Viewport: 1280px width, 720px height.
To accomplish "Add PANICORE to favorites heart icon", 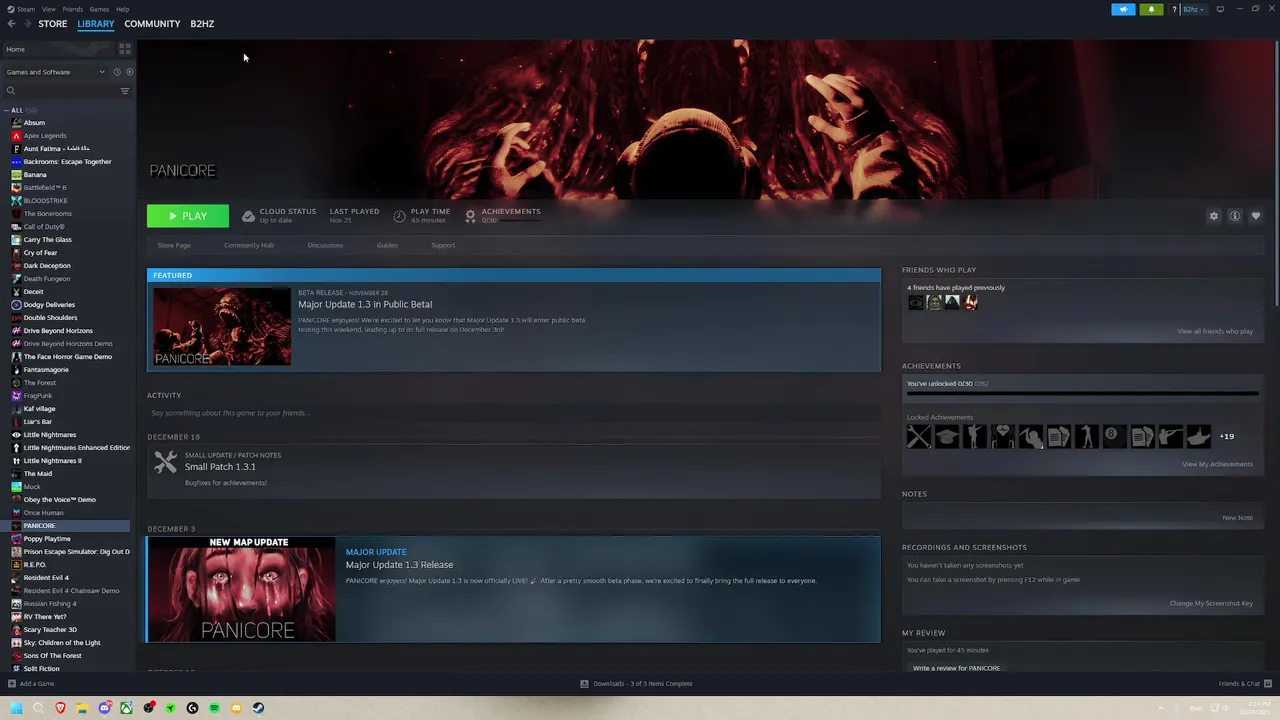I will 1256,216.
